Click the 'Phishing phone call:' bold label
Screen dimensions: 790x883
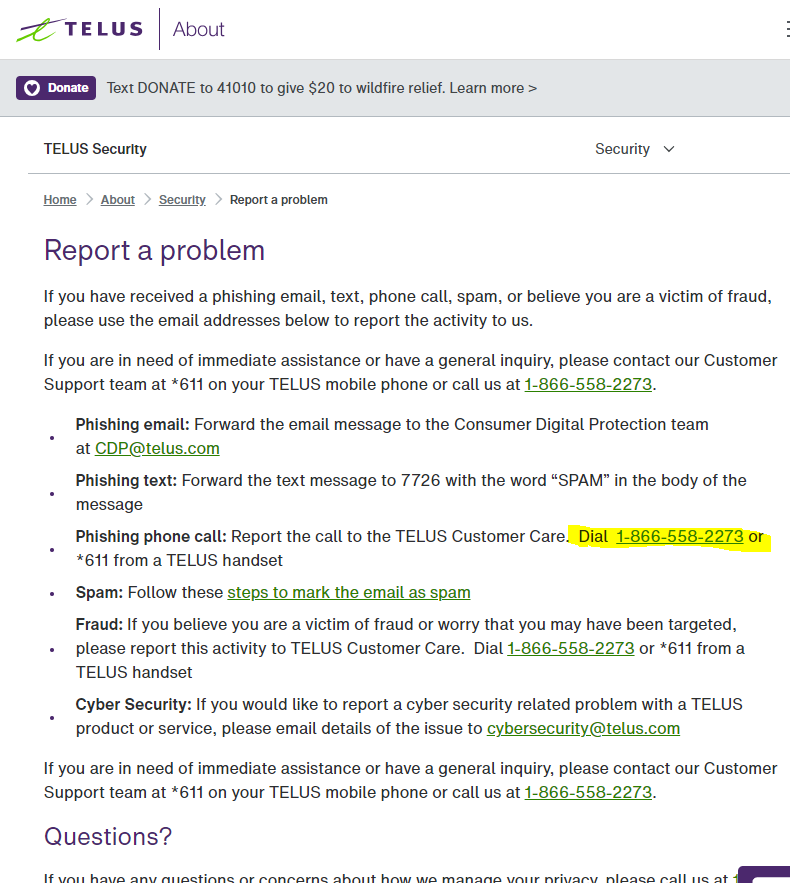point(151,537)
